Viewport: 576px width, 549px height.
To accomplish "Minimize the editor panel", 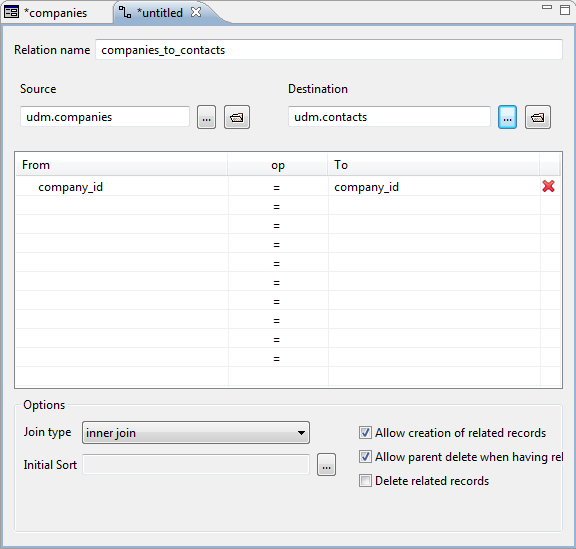I will pos(547,7).
